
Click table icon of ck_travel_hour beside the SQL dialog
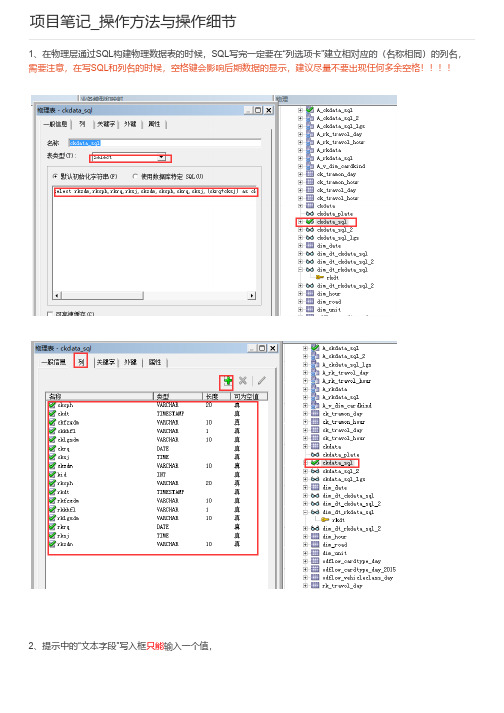pos(310,198)
